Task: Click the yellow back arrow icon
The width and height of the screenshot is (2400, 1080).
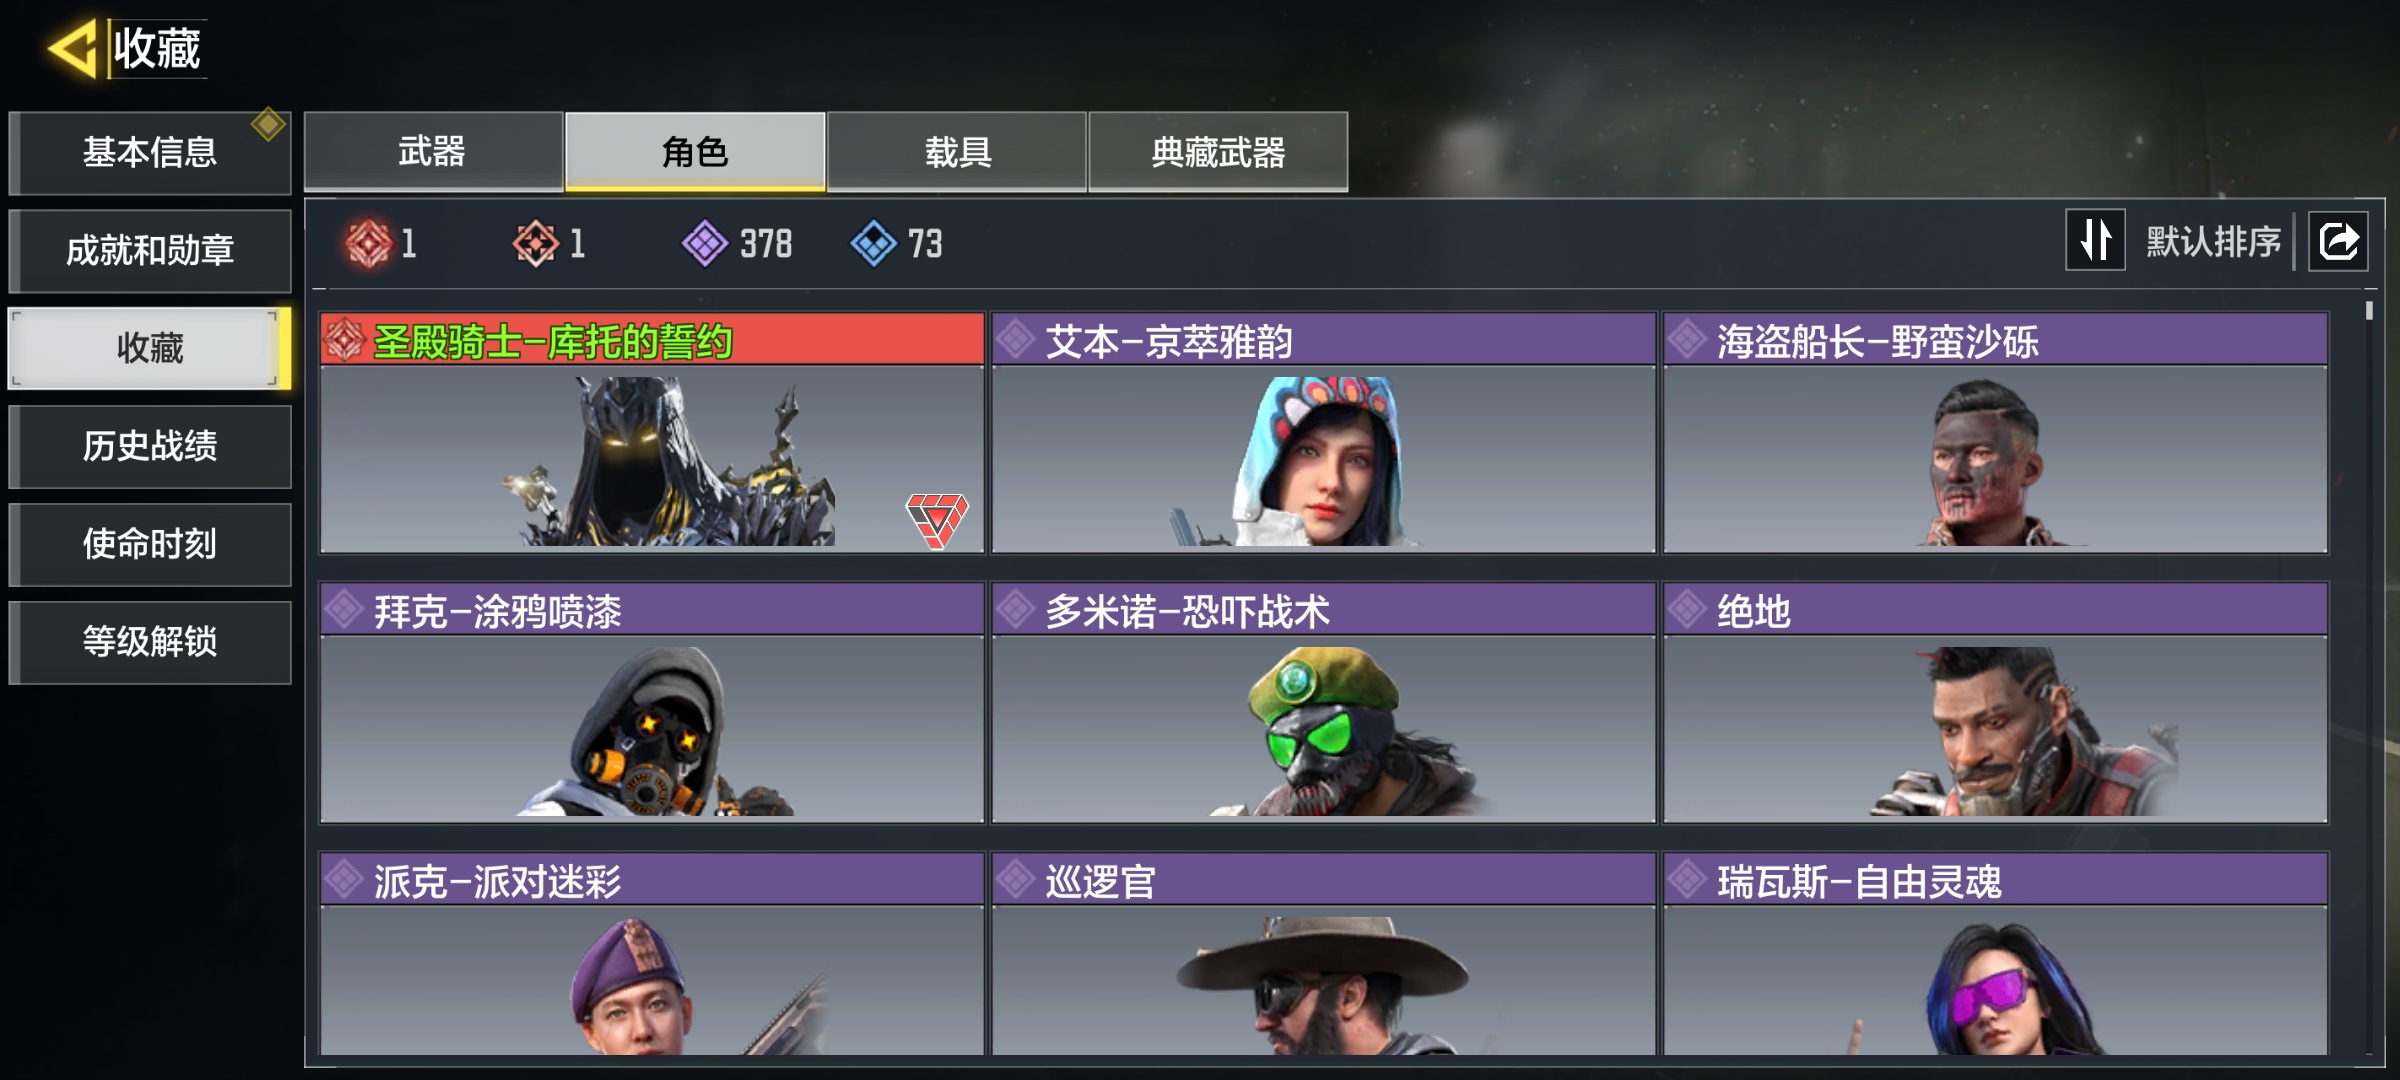Action: 73,47
